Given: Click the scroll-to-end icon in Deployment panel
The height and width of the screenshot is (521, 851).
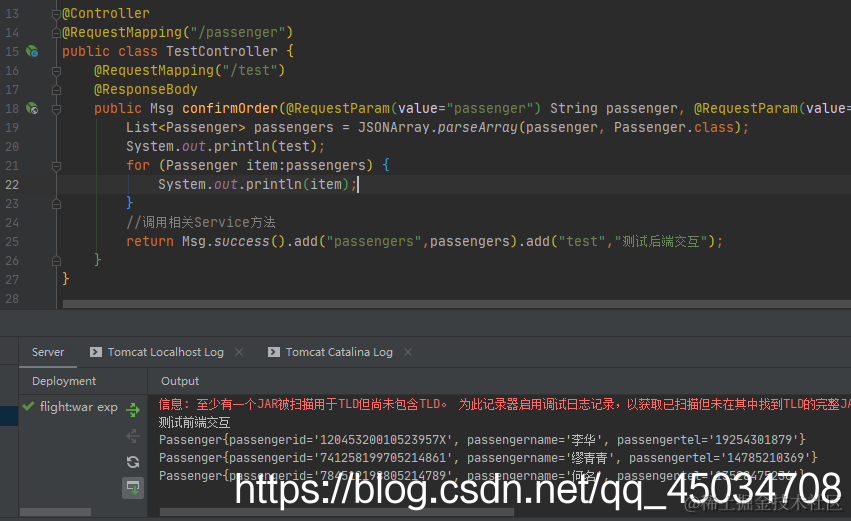Looking at the screenshot, I should 133,487.
